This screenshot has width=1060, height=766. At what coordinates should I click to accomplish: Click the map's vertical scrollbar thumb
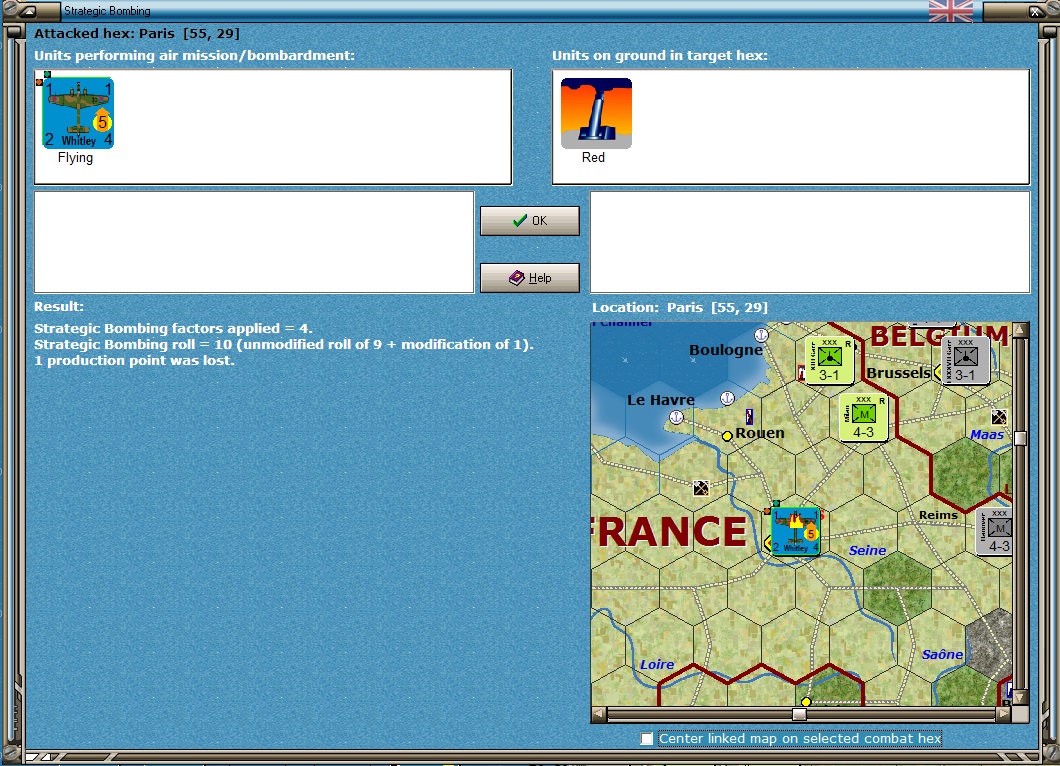(1020, 438)
